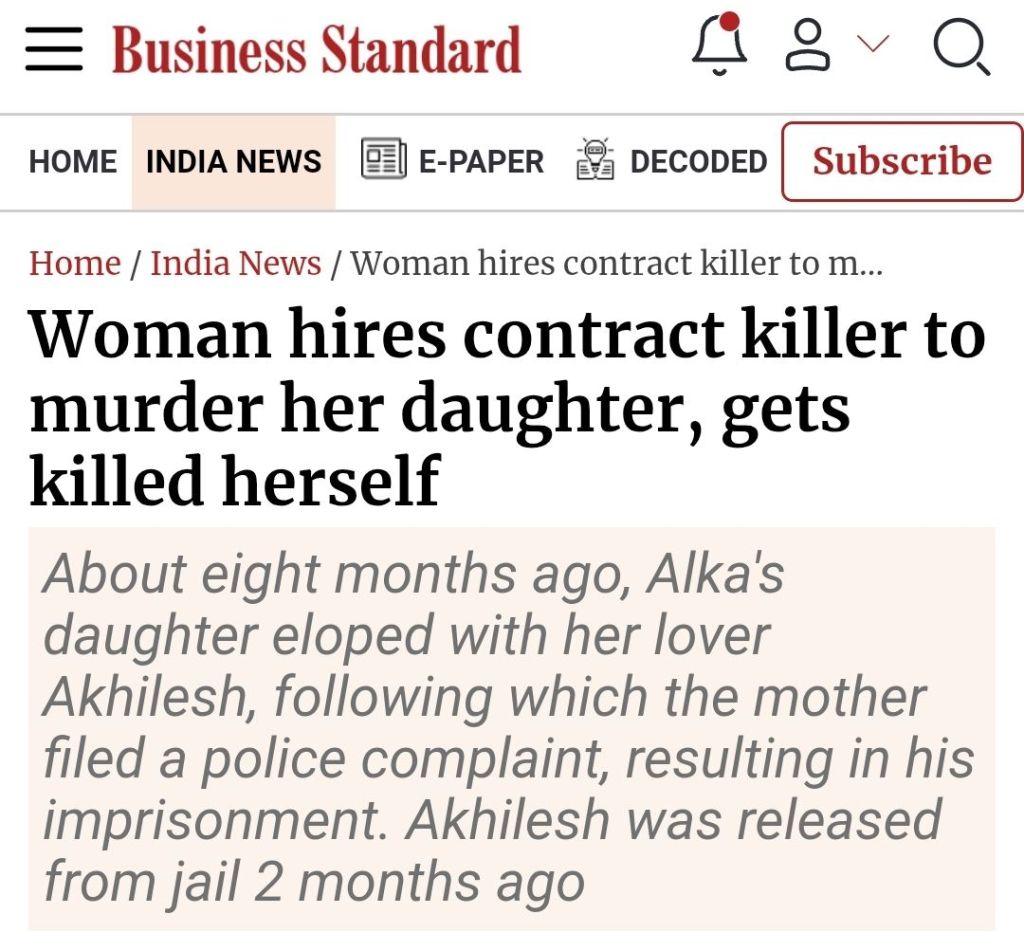Tap the red unread badge on bell
The width and height of the screenshot is (1024, 932).
pyautogui.click(x=730, y=21)
